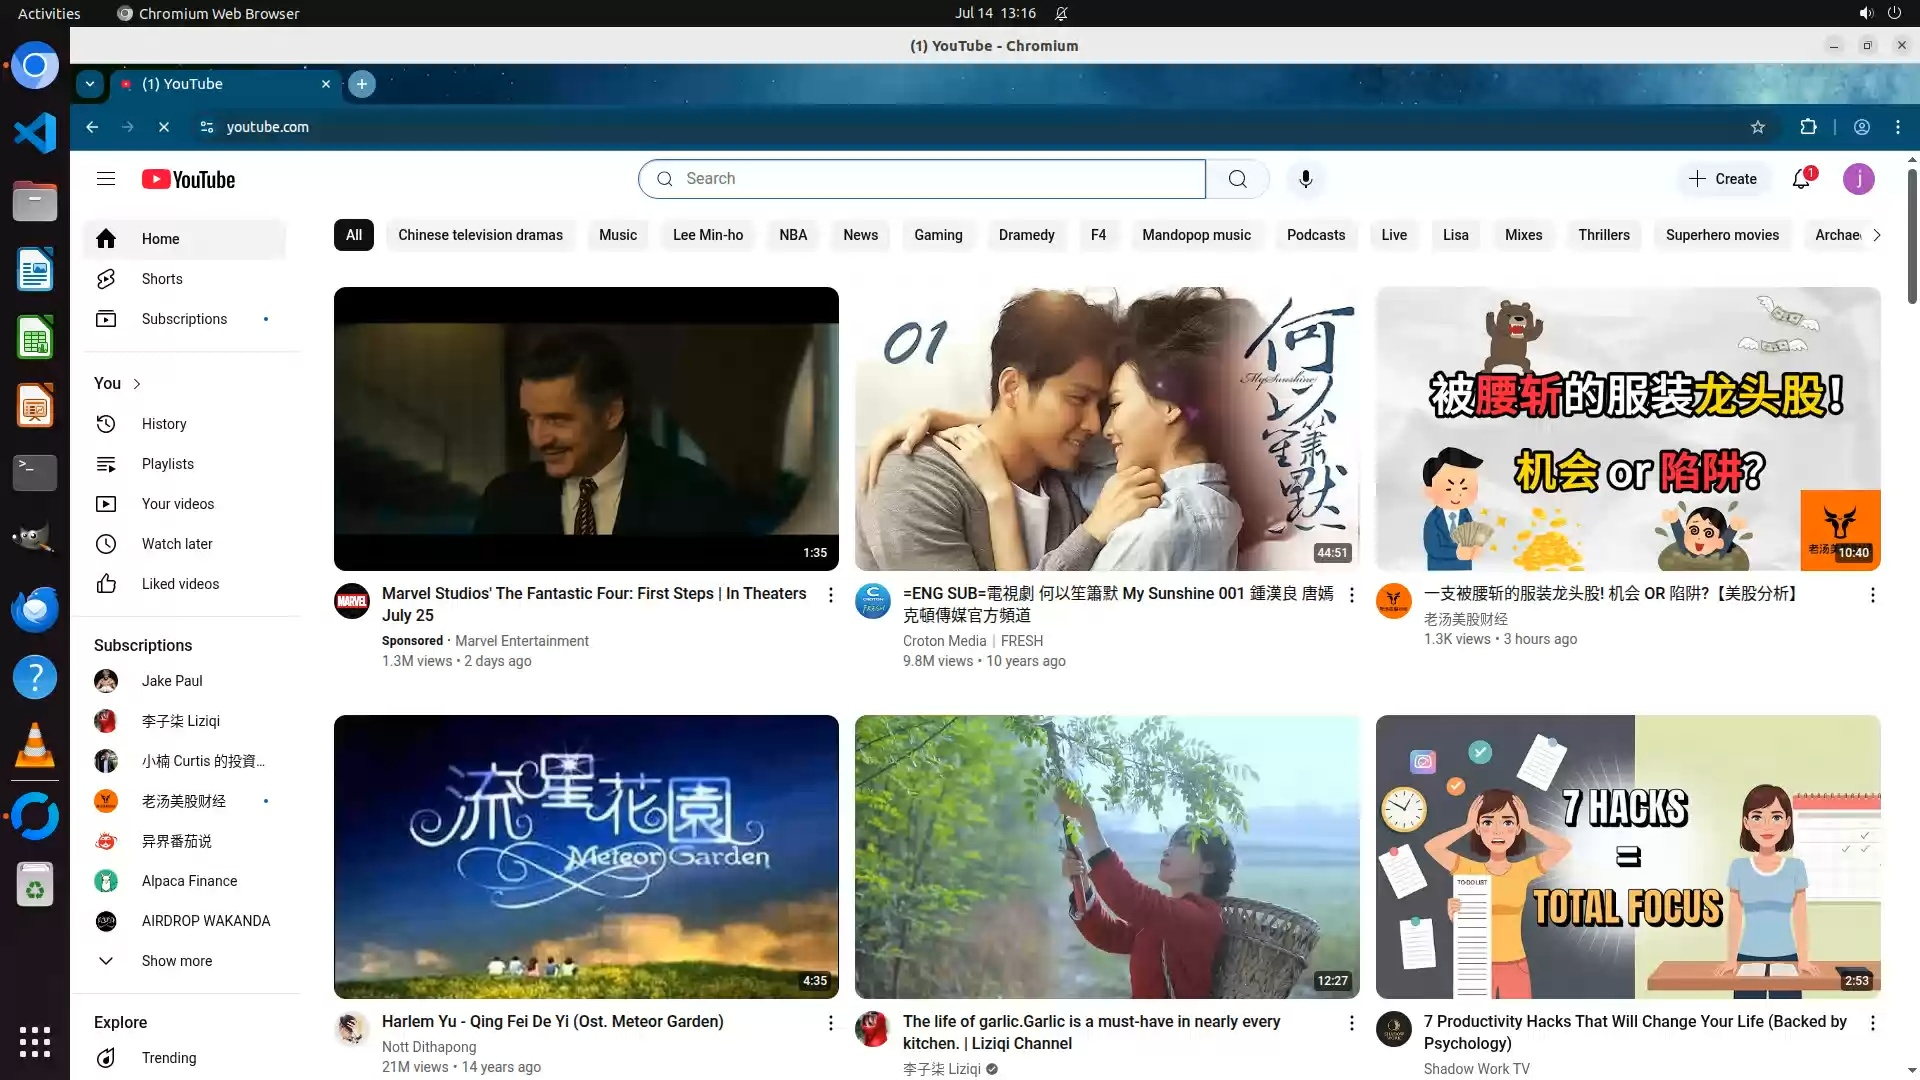Viewport: 1920px width, 1080px height.
Task: Open History in the sidebar
Action: click(x=164, y=424)
